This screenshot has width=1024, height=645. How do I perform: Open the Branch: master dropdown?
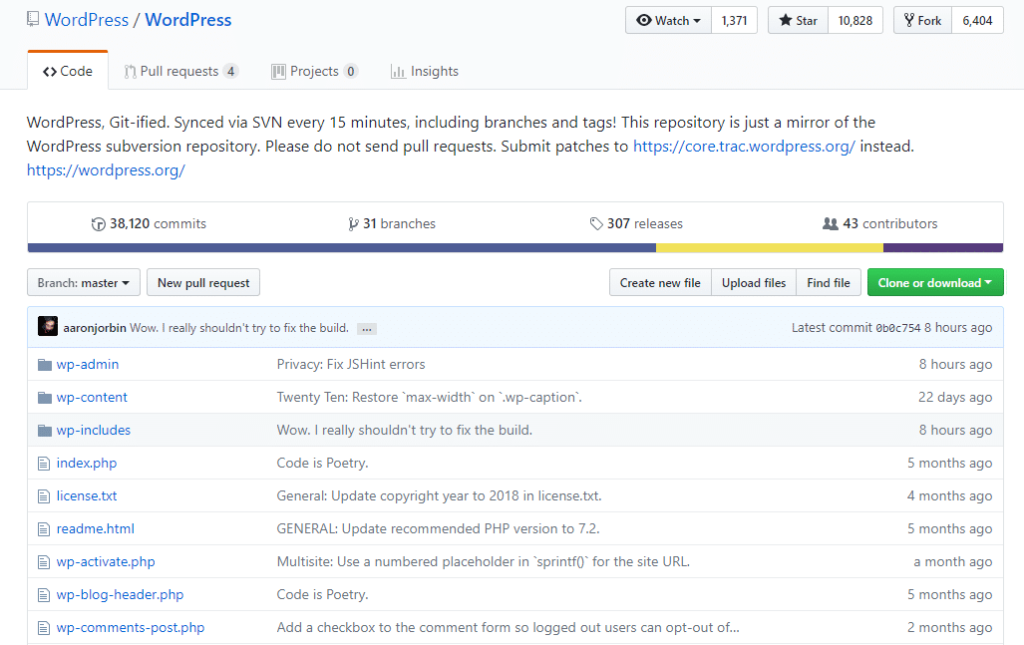83,282
